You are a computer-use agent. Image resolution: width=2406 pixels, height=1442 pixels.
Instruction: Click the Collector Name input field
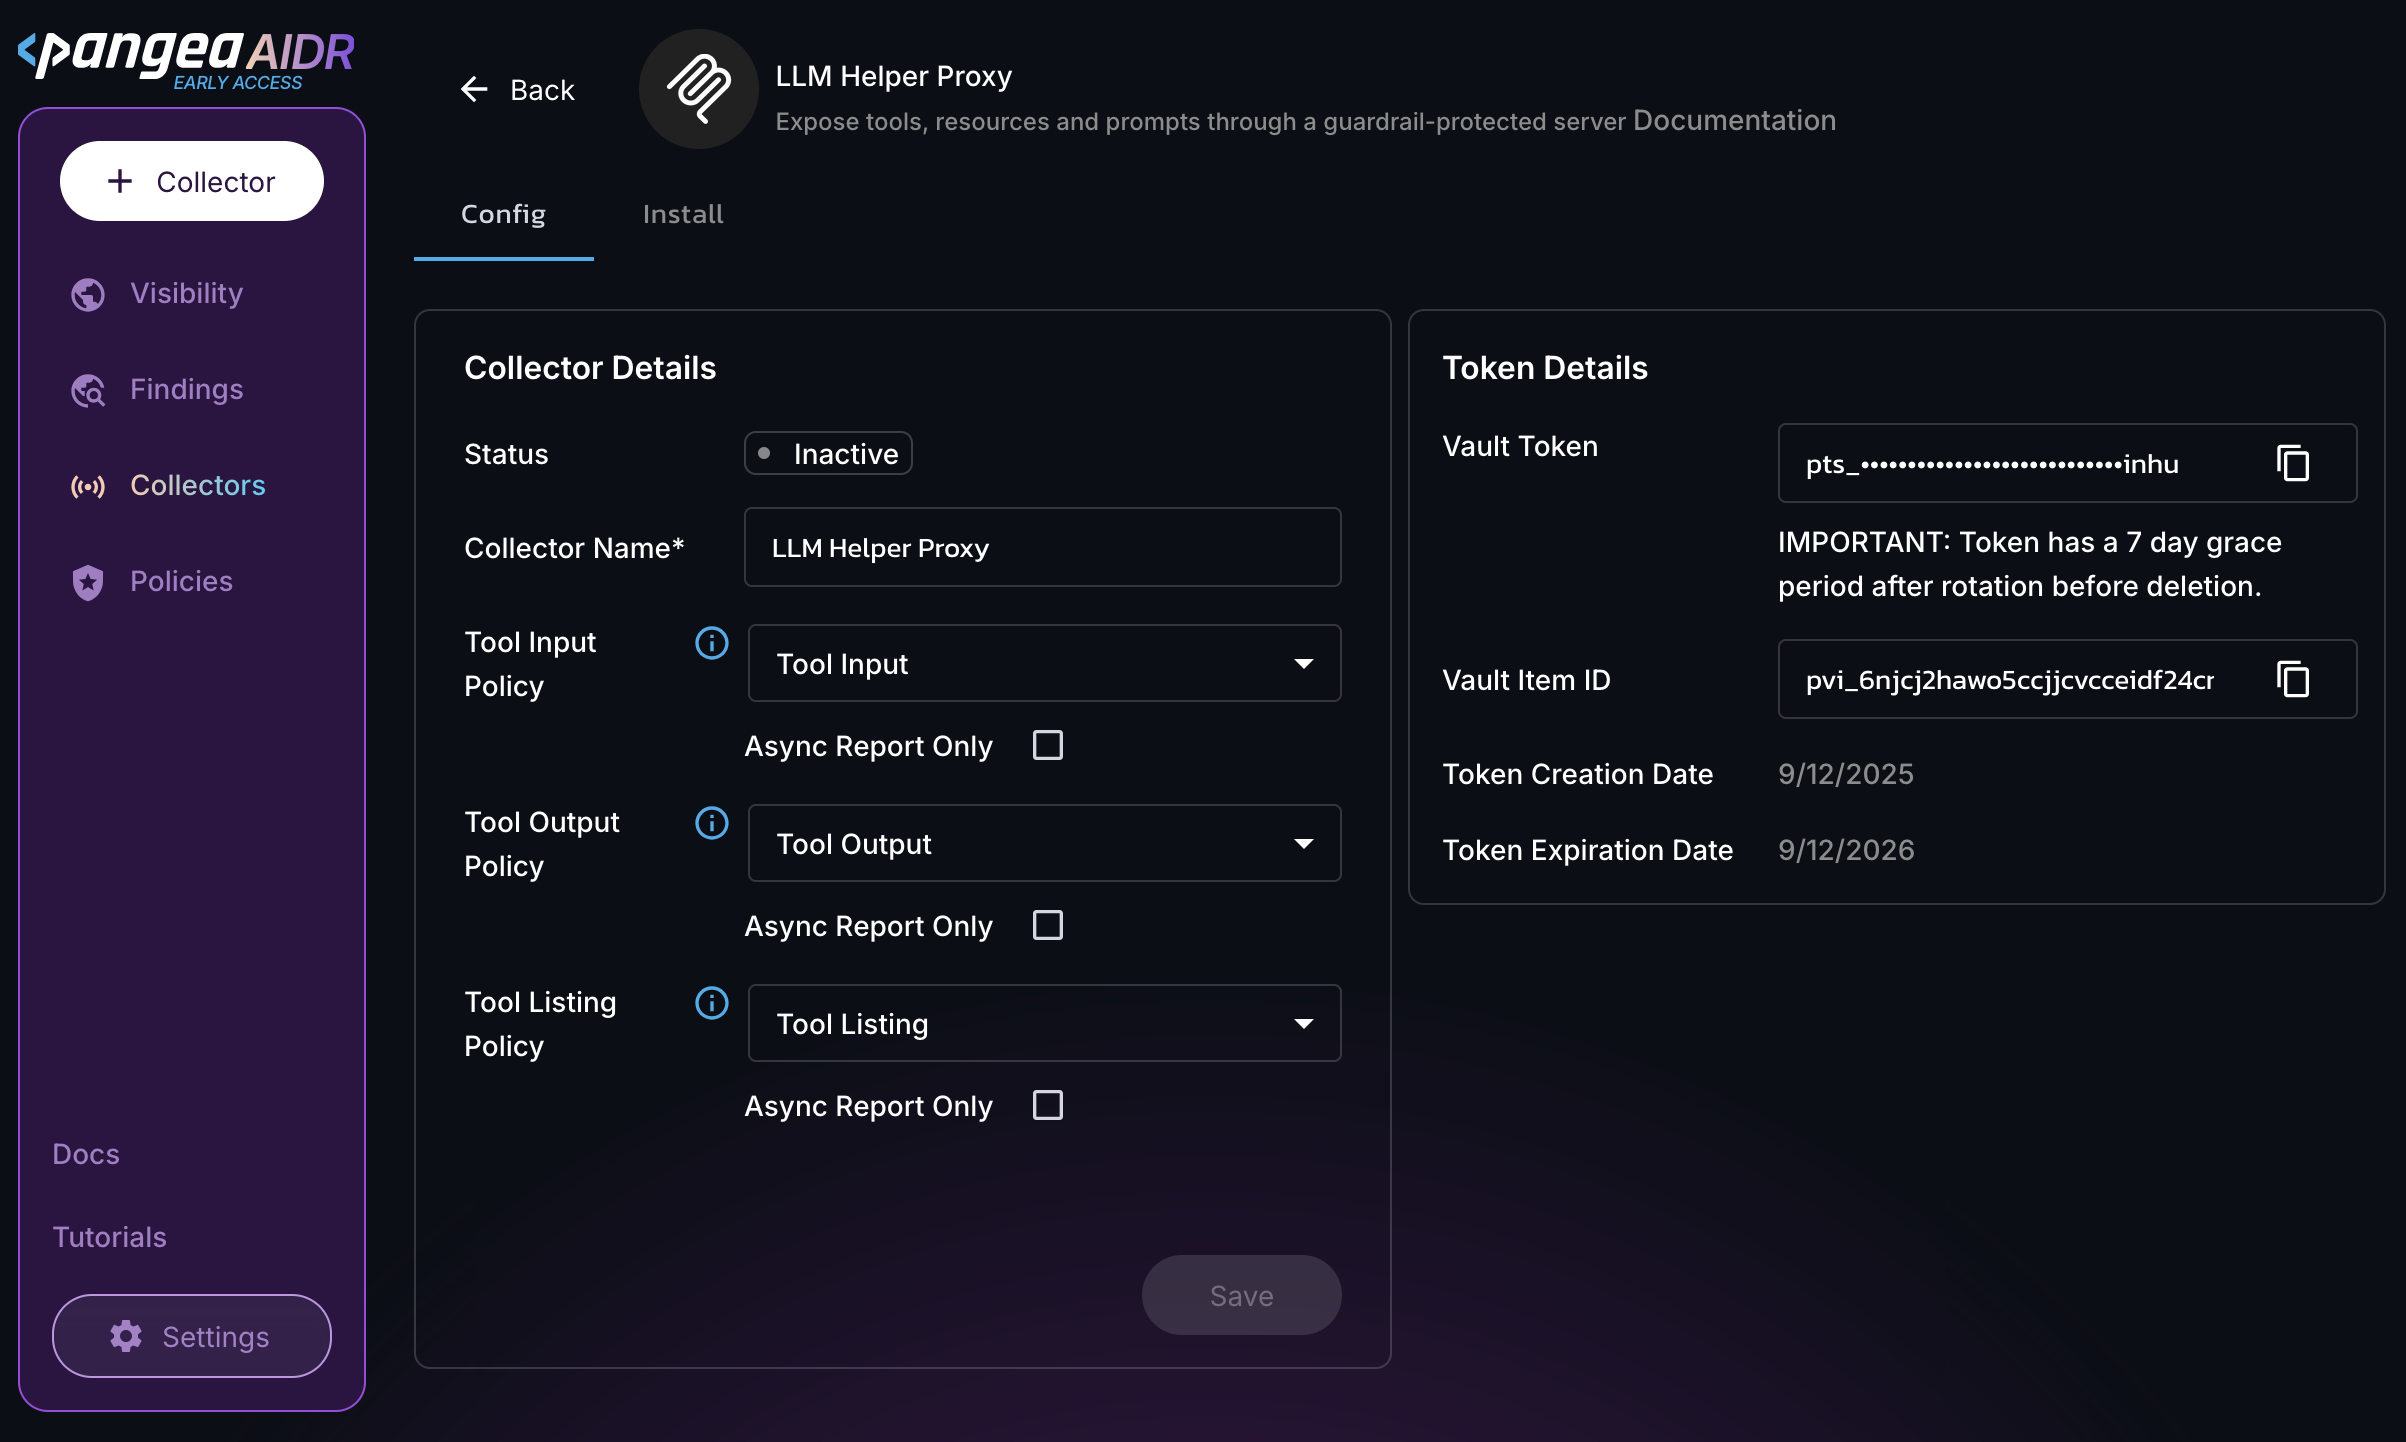pos(1041,548)
